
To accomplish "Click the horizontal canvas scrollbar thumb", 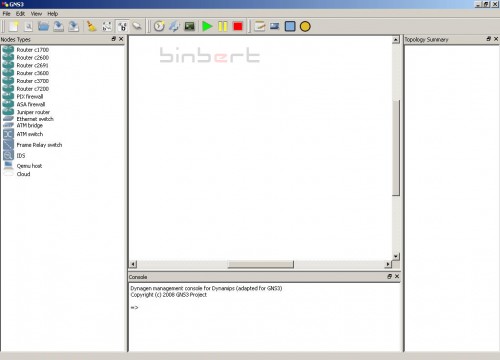I will point(261,264).
